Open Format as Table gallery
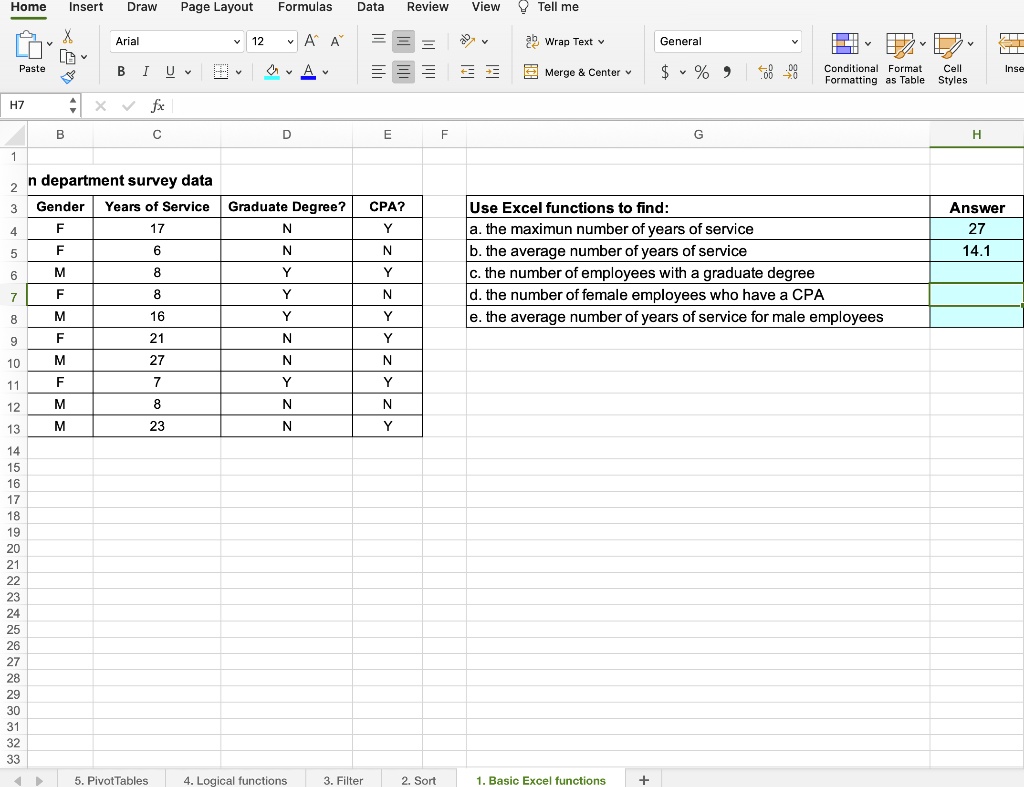Screen dimensions: 1024x787 (904, 59)
